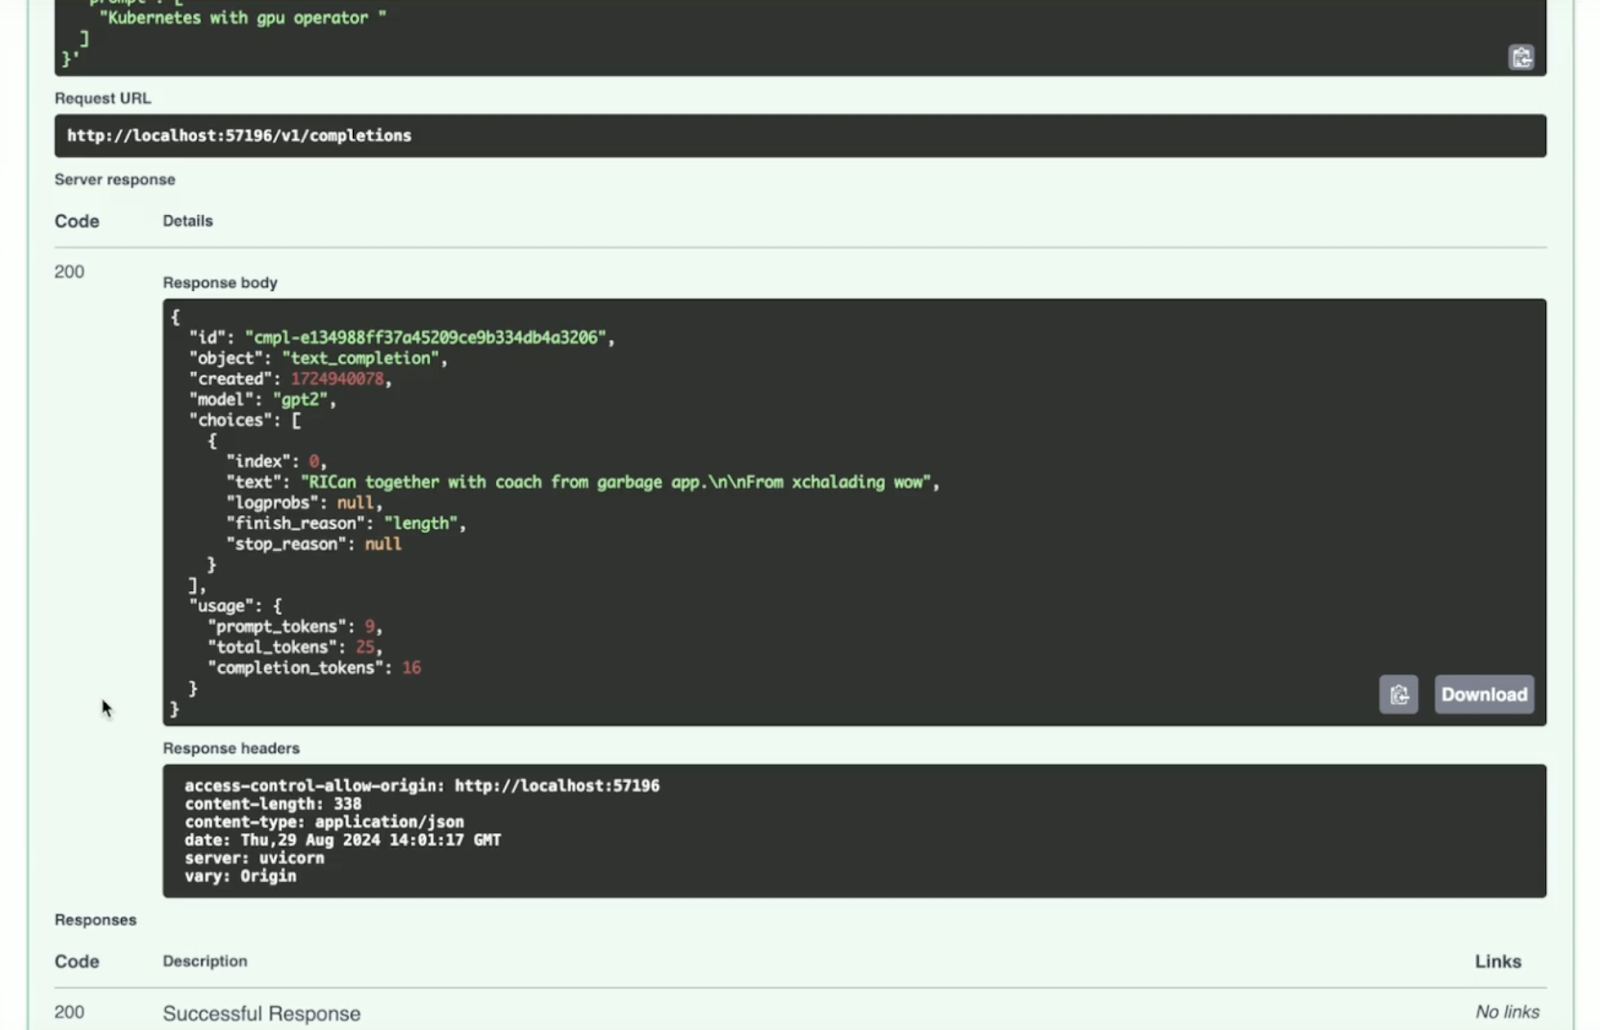Click the "id" value cmpl-e134988ff37a45209ce9b334db4a3206

(x=426, y=338)
